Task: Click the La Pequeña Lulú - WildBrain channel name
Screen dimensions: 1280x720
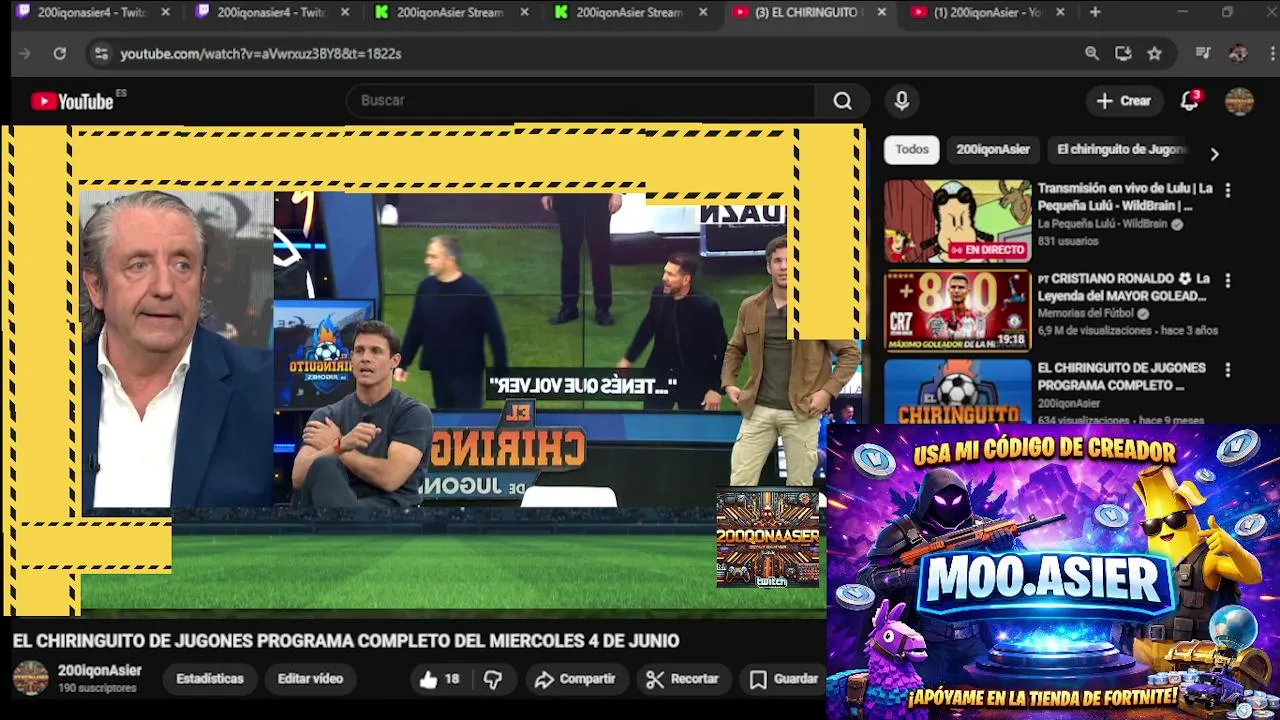Action: (1102, 224)
